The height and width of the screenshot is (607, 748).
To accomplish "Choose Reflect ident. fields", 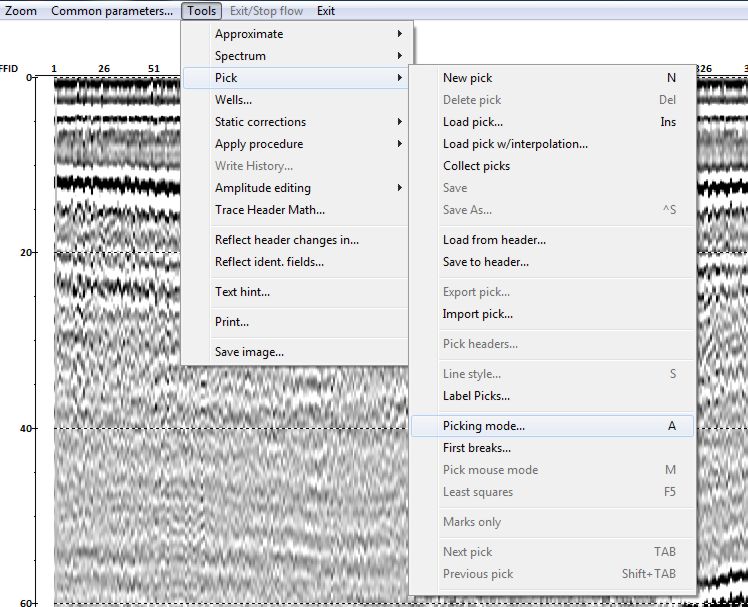I will click(295, 262).
